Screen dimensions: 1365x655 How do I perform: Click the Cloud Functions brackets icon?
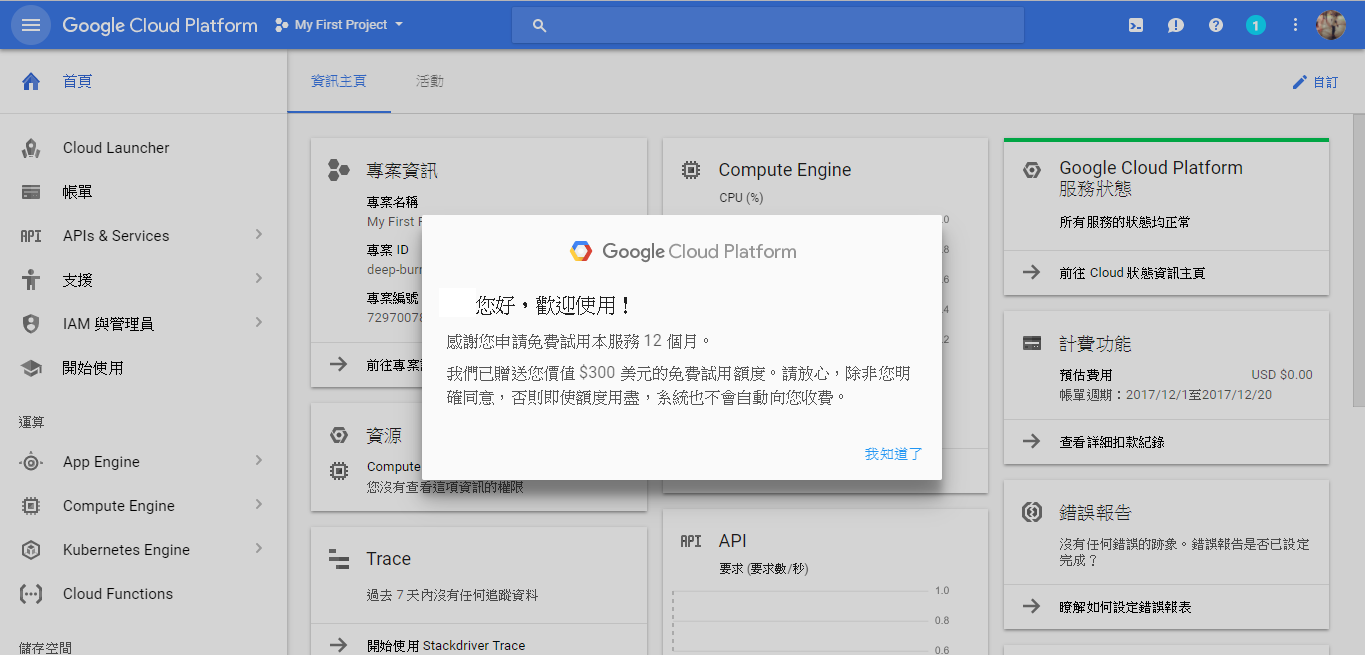31,594
